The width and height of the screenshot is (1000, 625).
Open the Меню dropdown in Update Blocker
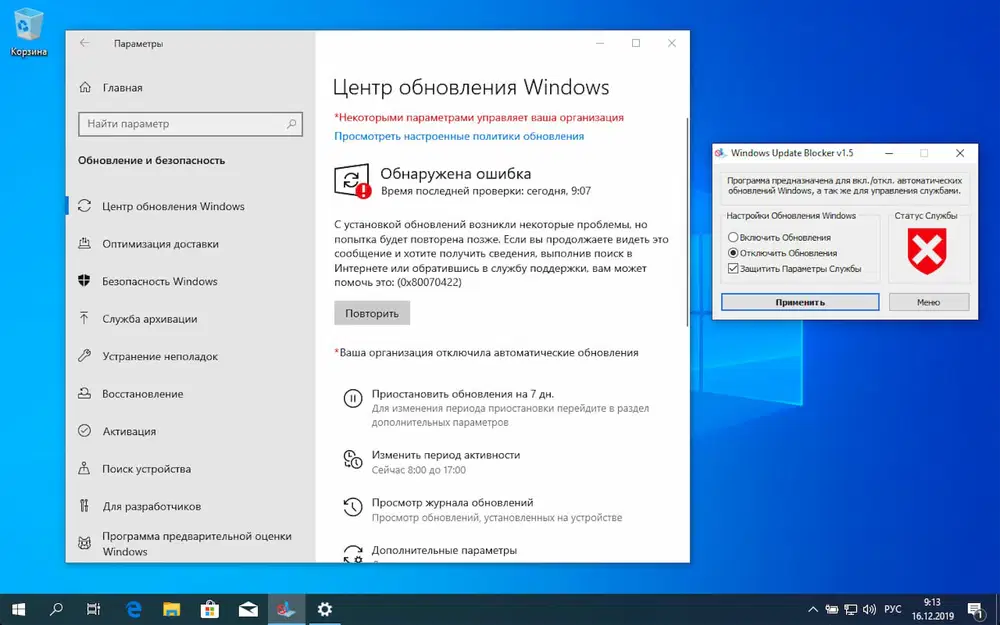(x=929, y=301)
